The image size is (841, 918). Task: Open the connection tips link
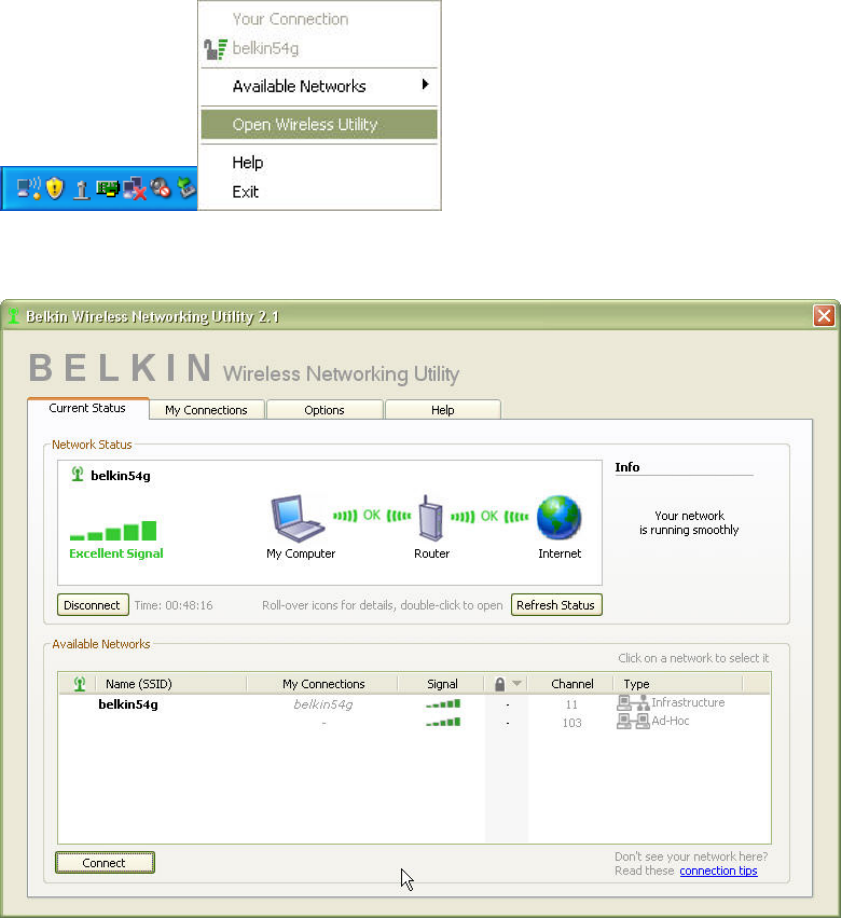coord(719,871)
